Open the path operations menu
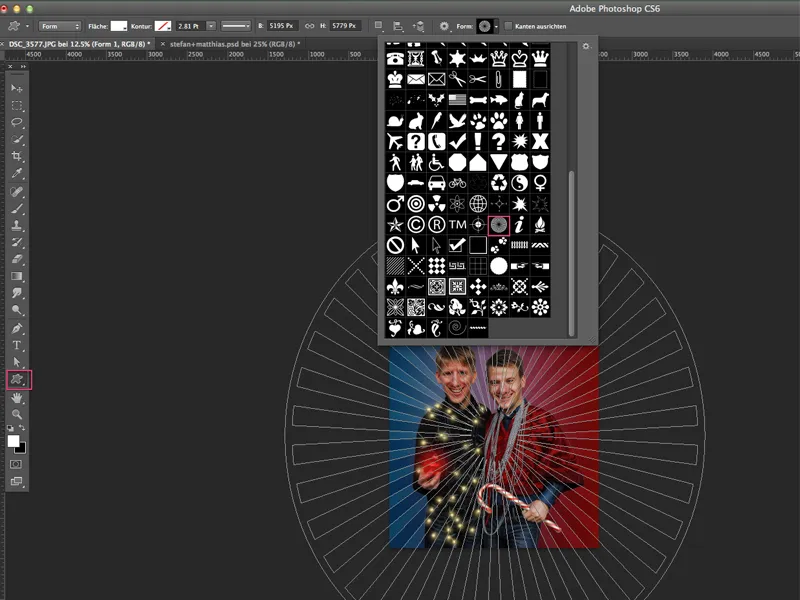 coord(379,26)
